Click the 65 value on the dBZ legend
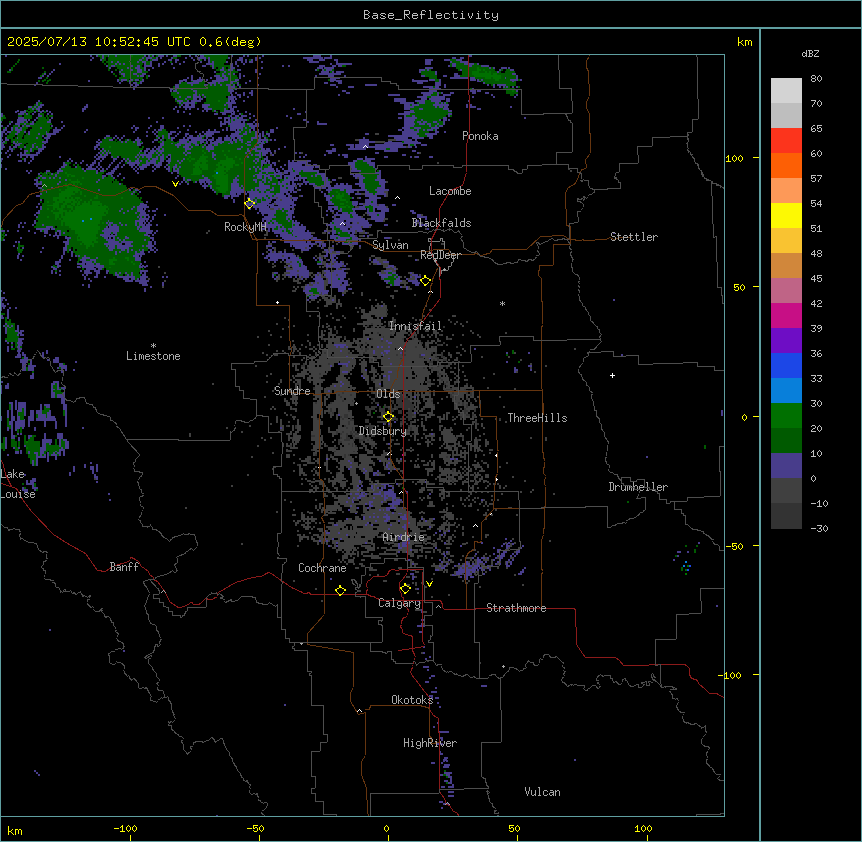This screenshot has height=842, width=862. click(x=816, y=129)
